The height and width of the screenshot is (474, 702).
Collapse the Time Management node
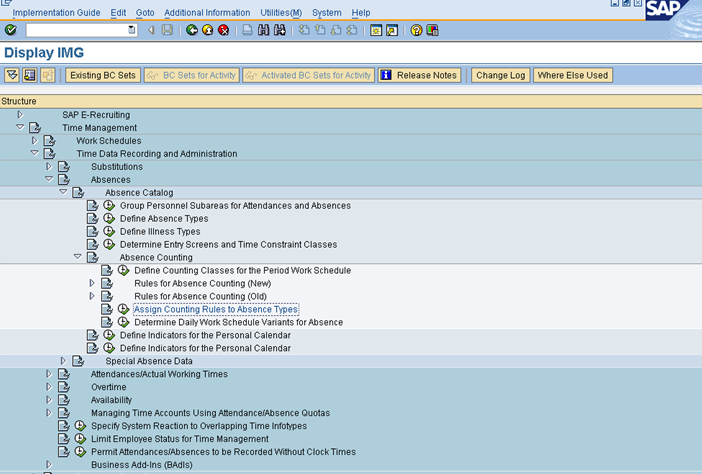(x=20, y=127)
